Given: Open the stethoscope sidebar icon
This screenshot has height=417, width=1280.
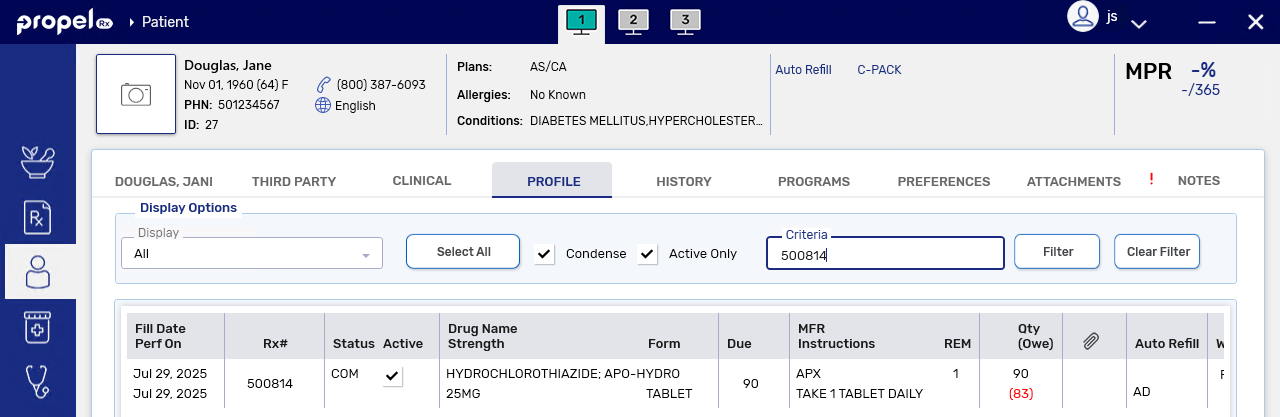Looking at the screenshot, I should [x=38, y=381].
